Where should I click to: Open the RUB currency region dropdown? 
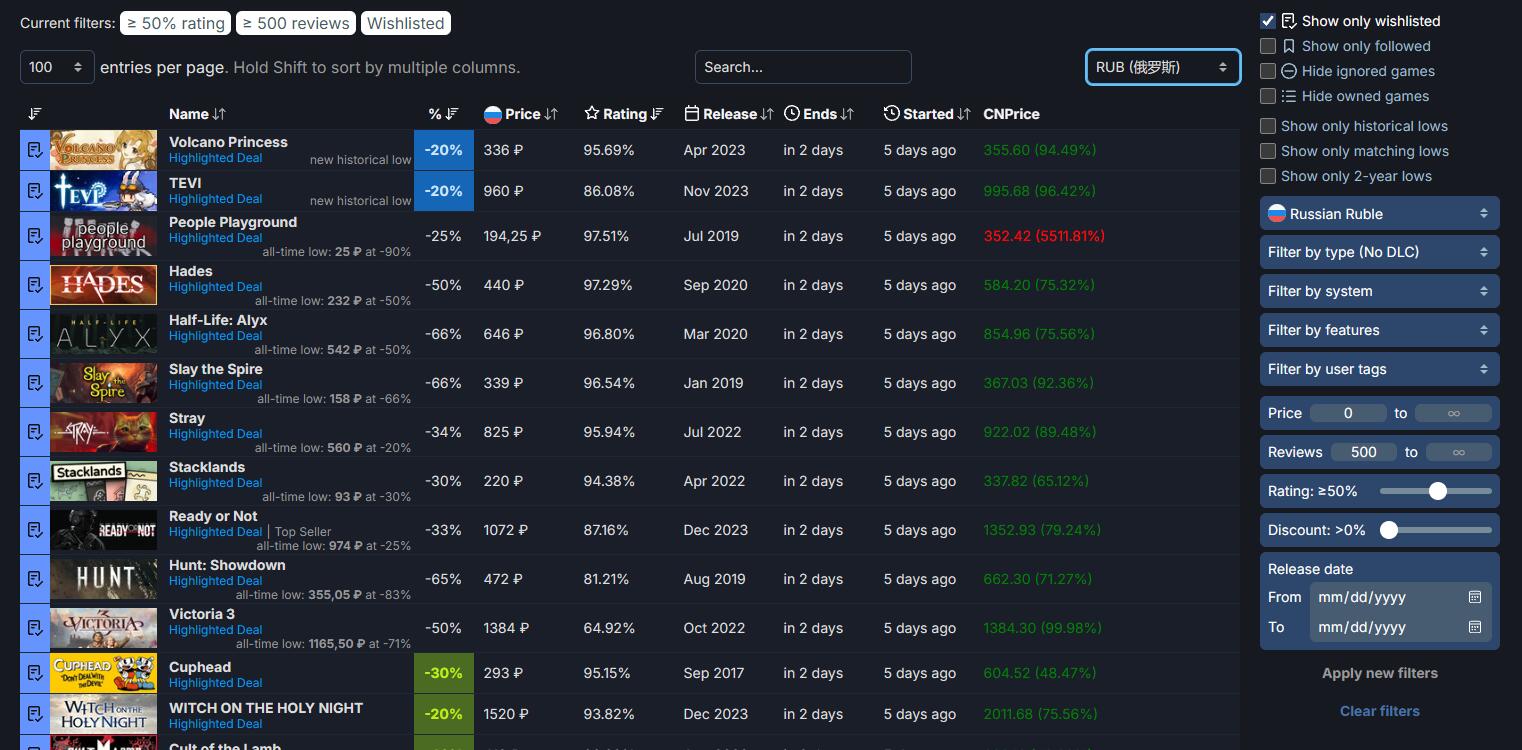click(1163, 67)
